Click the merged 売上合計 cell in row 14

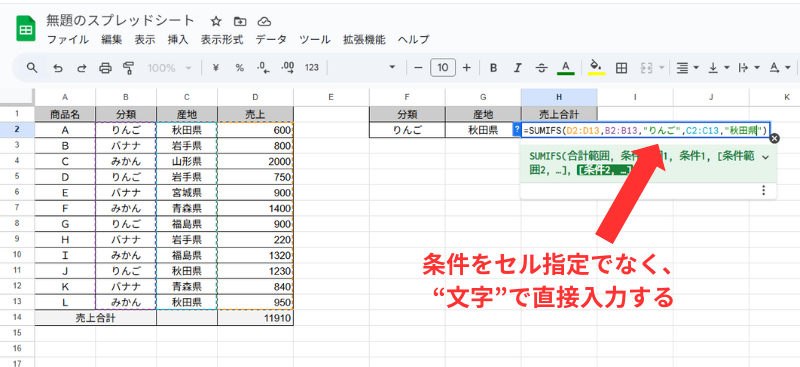tap(95, 319)
